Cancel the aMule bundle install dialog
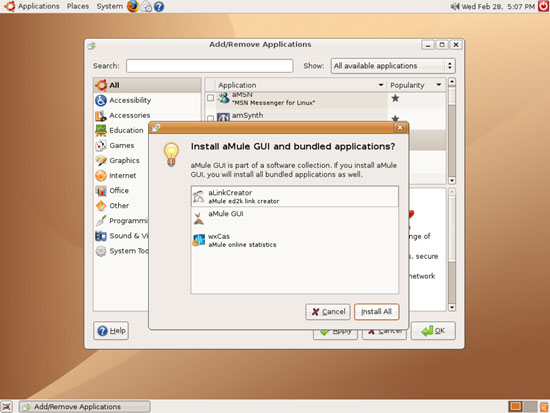Image resolution: width=550 pixels, height=413 pixels. click(x=328, y=312)
